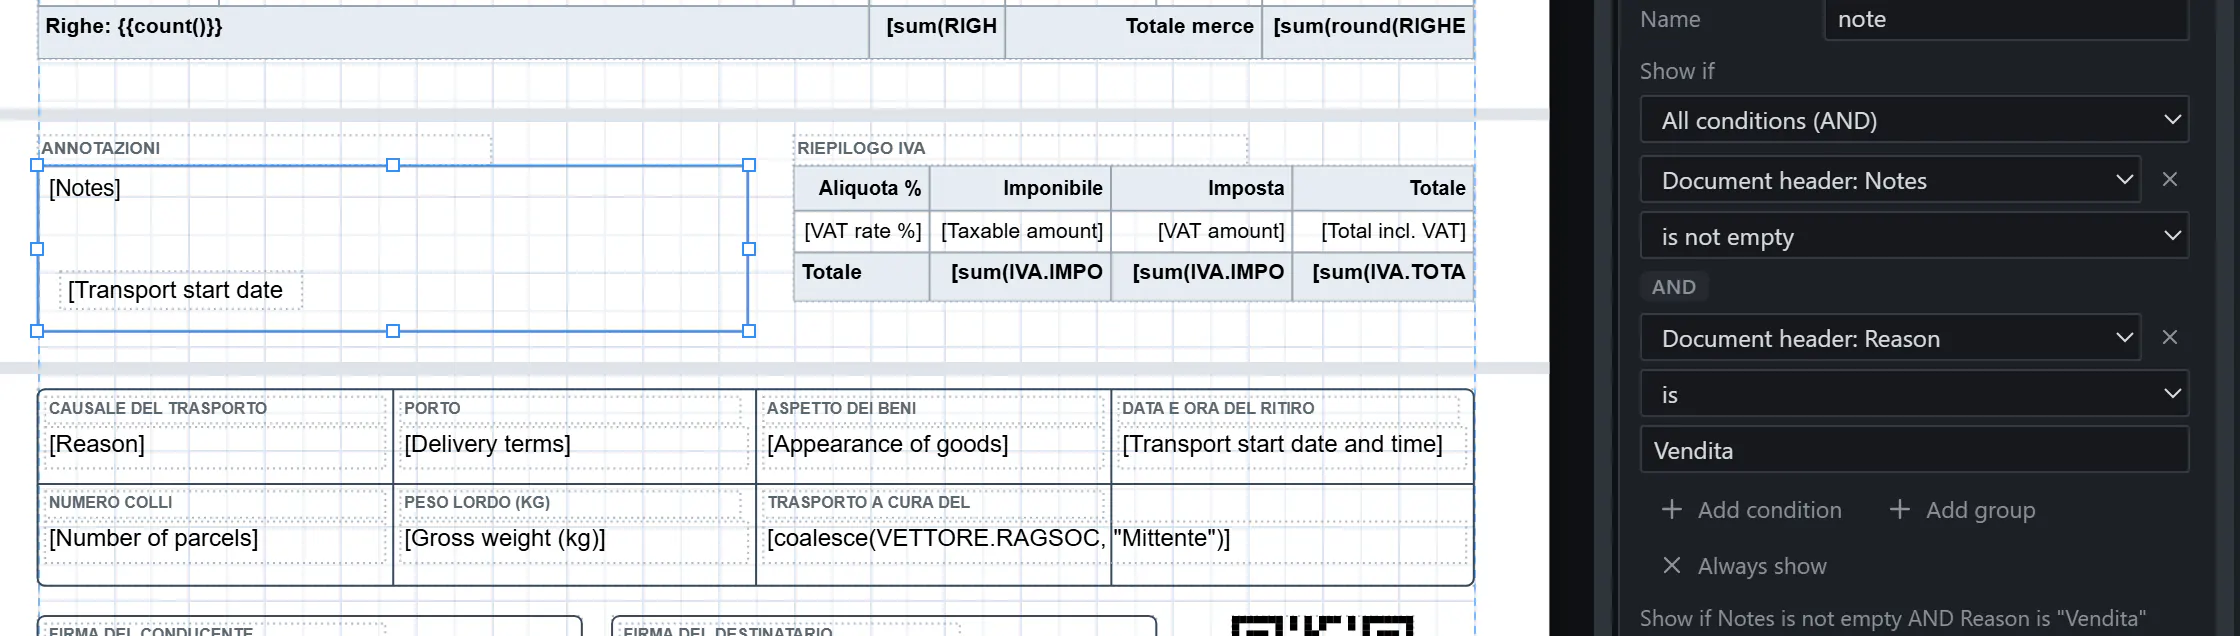2240x636 pixels.
Task: Select the coalesce(VETTORE.RAGSOC expression field
Action: click(x=1114, y=540)
